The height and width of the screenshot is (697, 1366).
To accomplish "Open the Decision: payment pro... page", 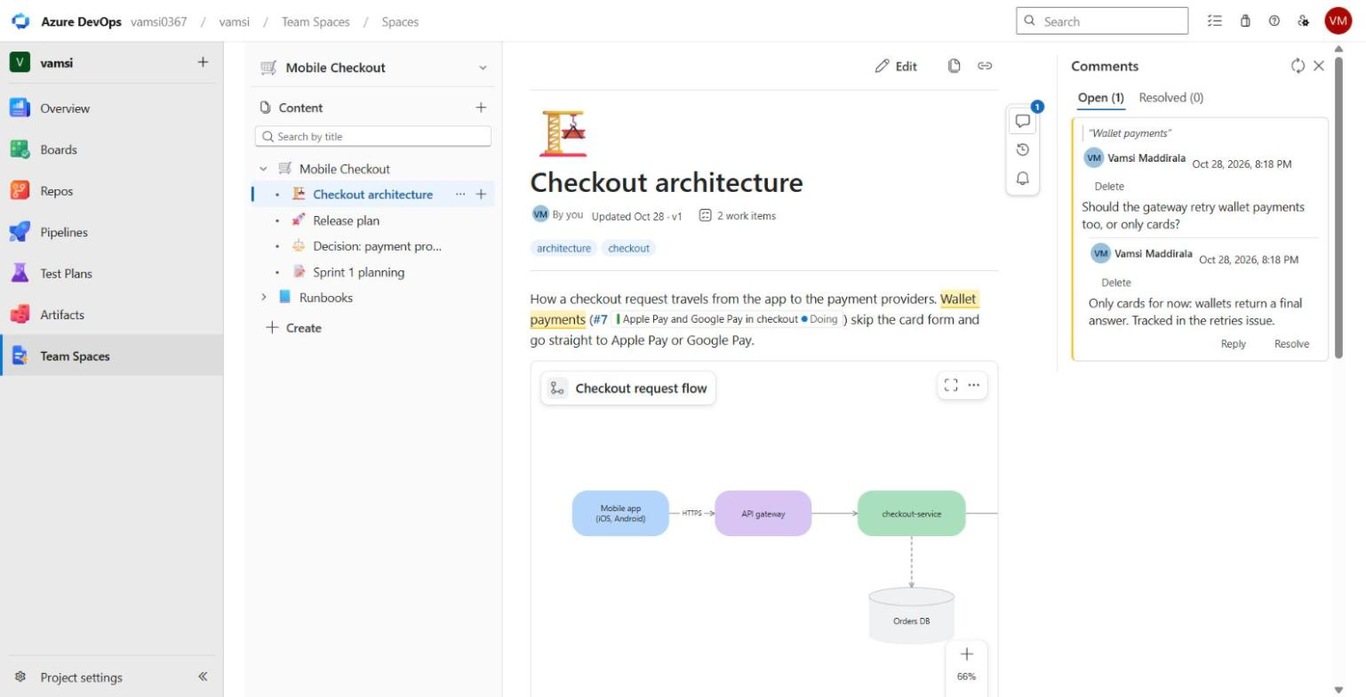I will [377, 246].
